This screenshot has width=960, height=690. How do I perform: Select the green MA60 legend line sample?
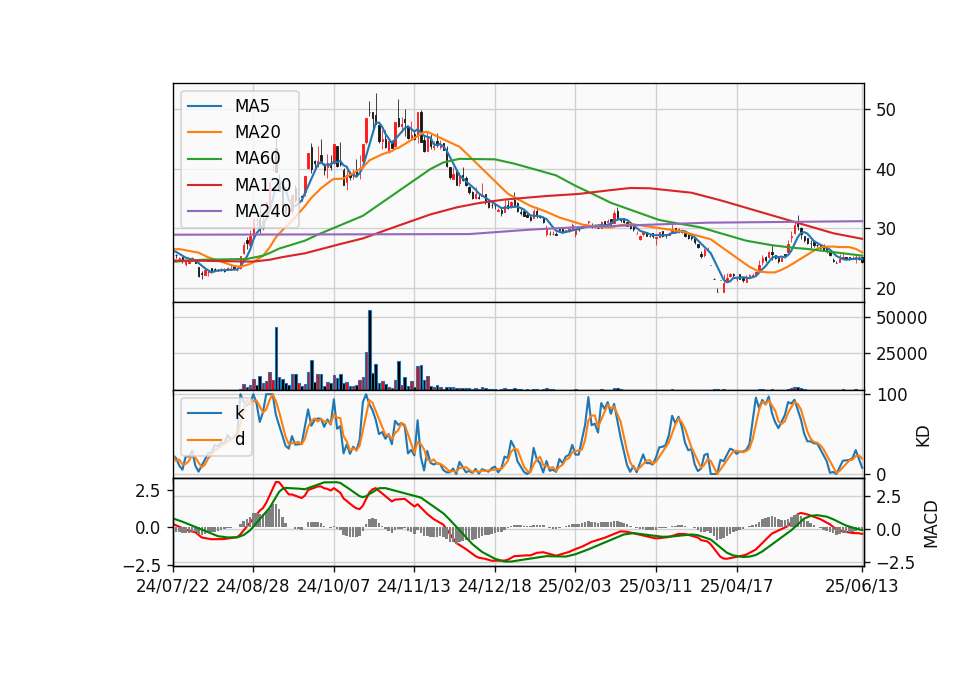point(204,159)
